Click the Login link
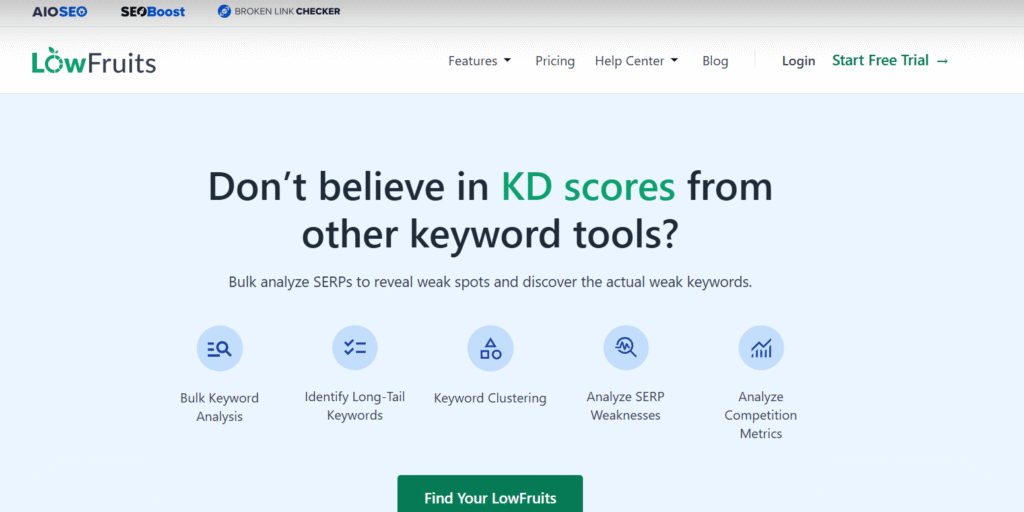Viewport: 1024px width, 512px height. tap(798, 61)
